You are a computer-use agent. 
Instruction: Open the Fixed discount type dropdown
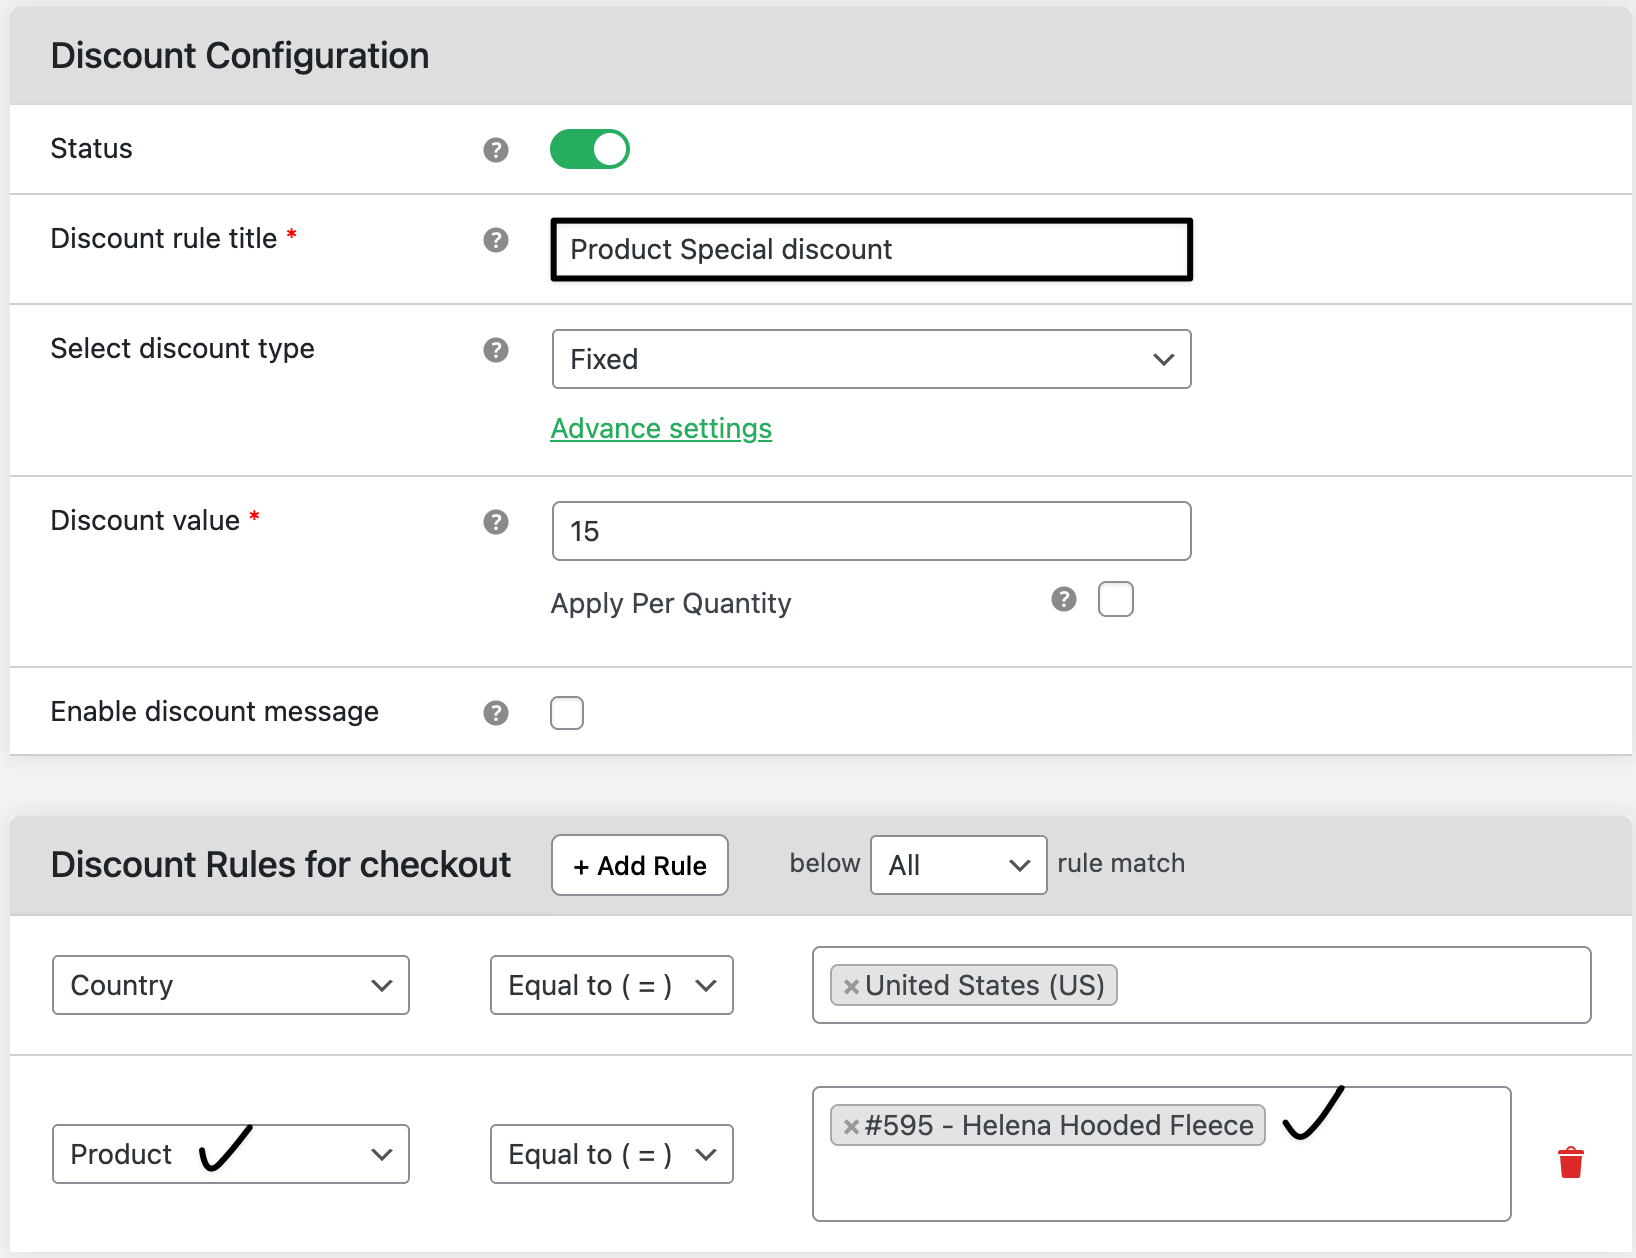(871, 359)
